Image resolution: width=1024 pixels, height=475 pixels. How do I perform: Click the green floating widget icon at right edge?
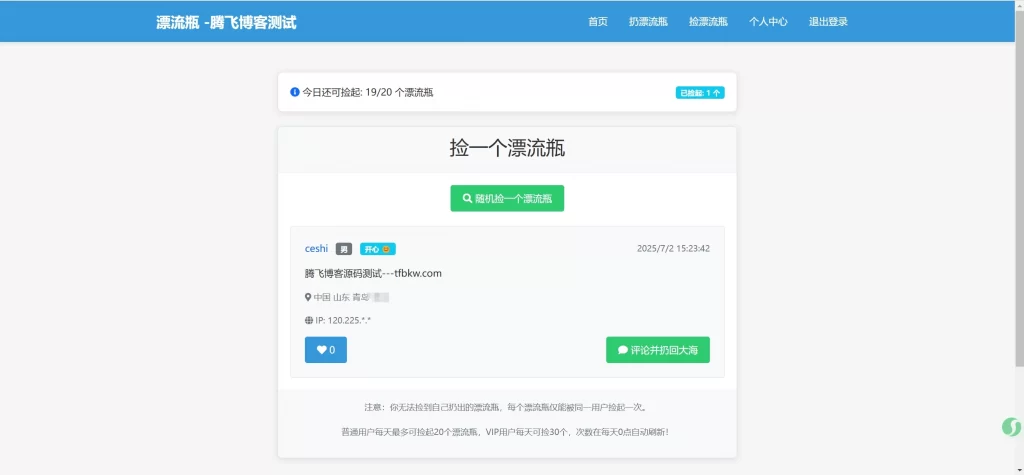[x=1012, y=427]
